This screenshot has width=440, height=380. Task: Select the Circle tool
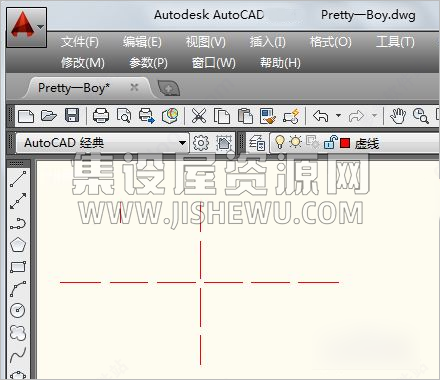18,310
